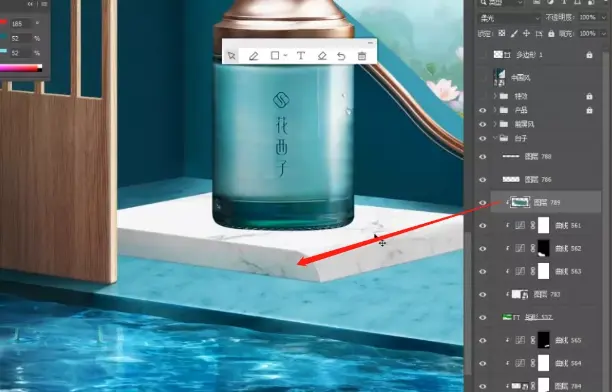Viewport: 612px width, 392px height.
Task: Hide layer 图层 788
Action: (483, 157)
